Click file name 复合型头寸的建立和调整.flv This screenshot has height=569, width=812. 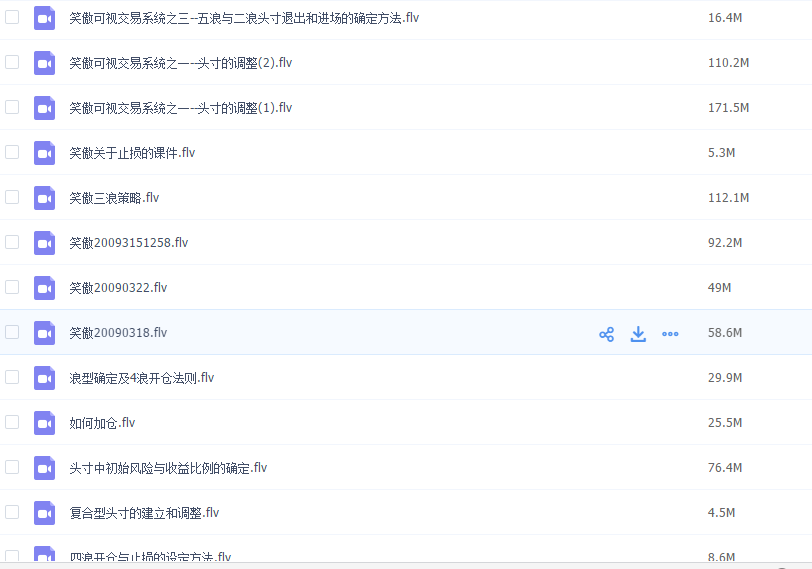(x=144, y=513)
